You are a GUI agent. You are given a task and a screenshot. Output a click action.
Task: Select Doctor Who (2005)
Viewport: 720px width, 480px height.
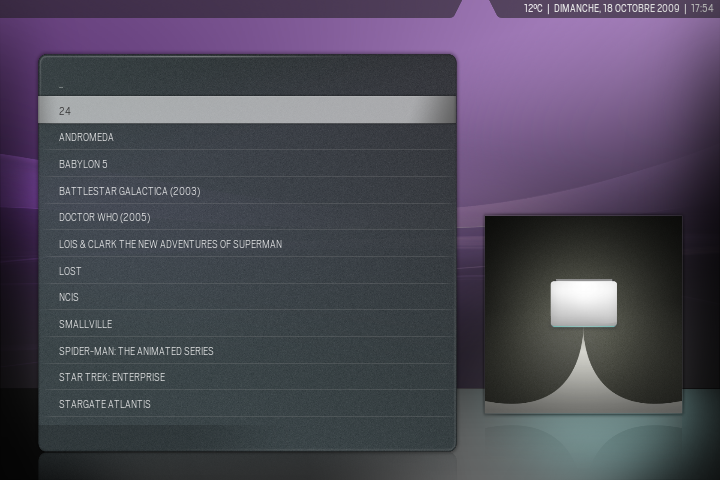(247, 217)
